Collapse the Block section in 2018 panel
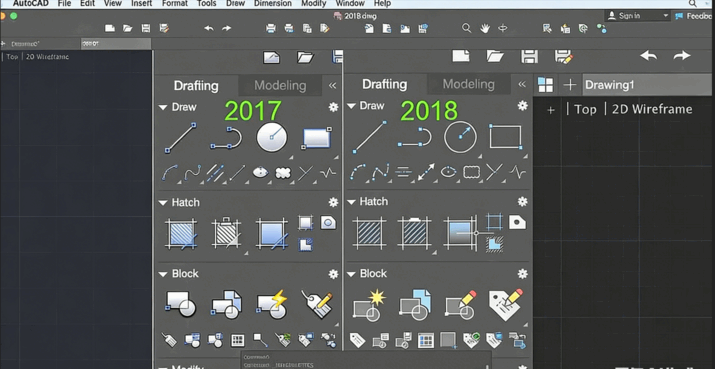 [x=351, y=274]
